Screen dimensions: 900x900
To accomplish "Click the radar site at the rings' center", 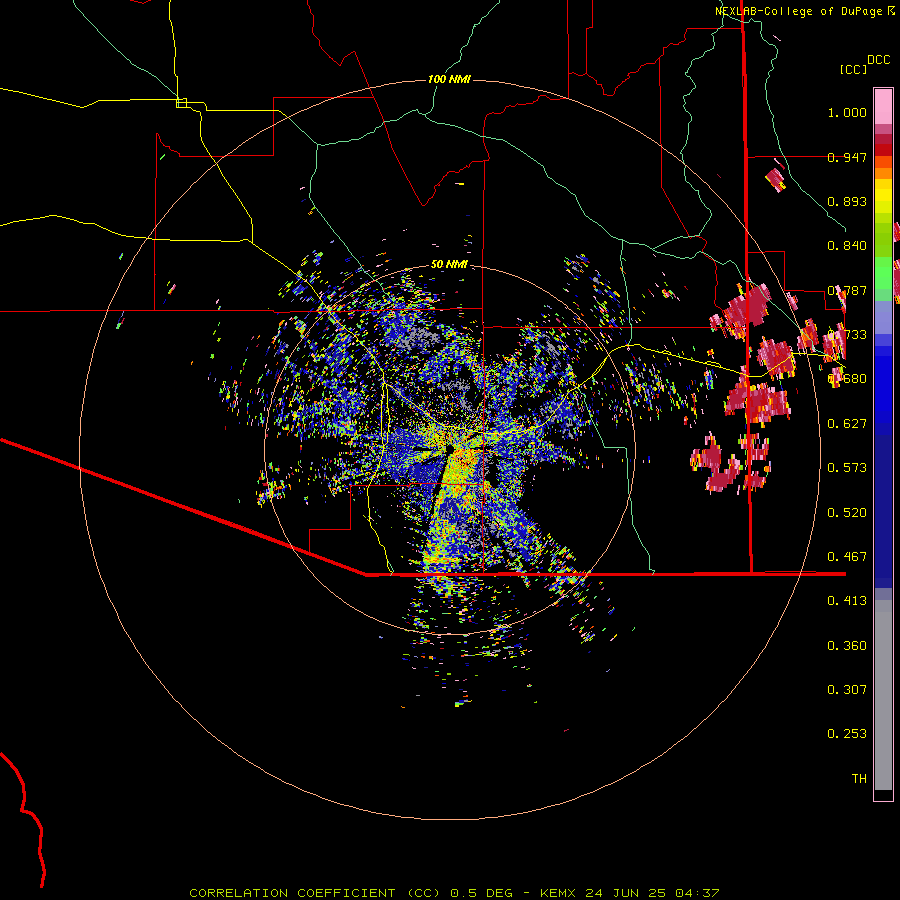I will (x=450, y=449).
